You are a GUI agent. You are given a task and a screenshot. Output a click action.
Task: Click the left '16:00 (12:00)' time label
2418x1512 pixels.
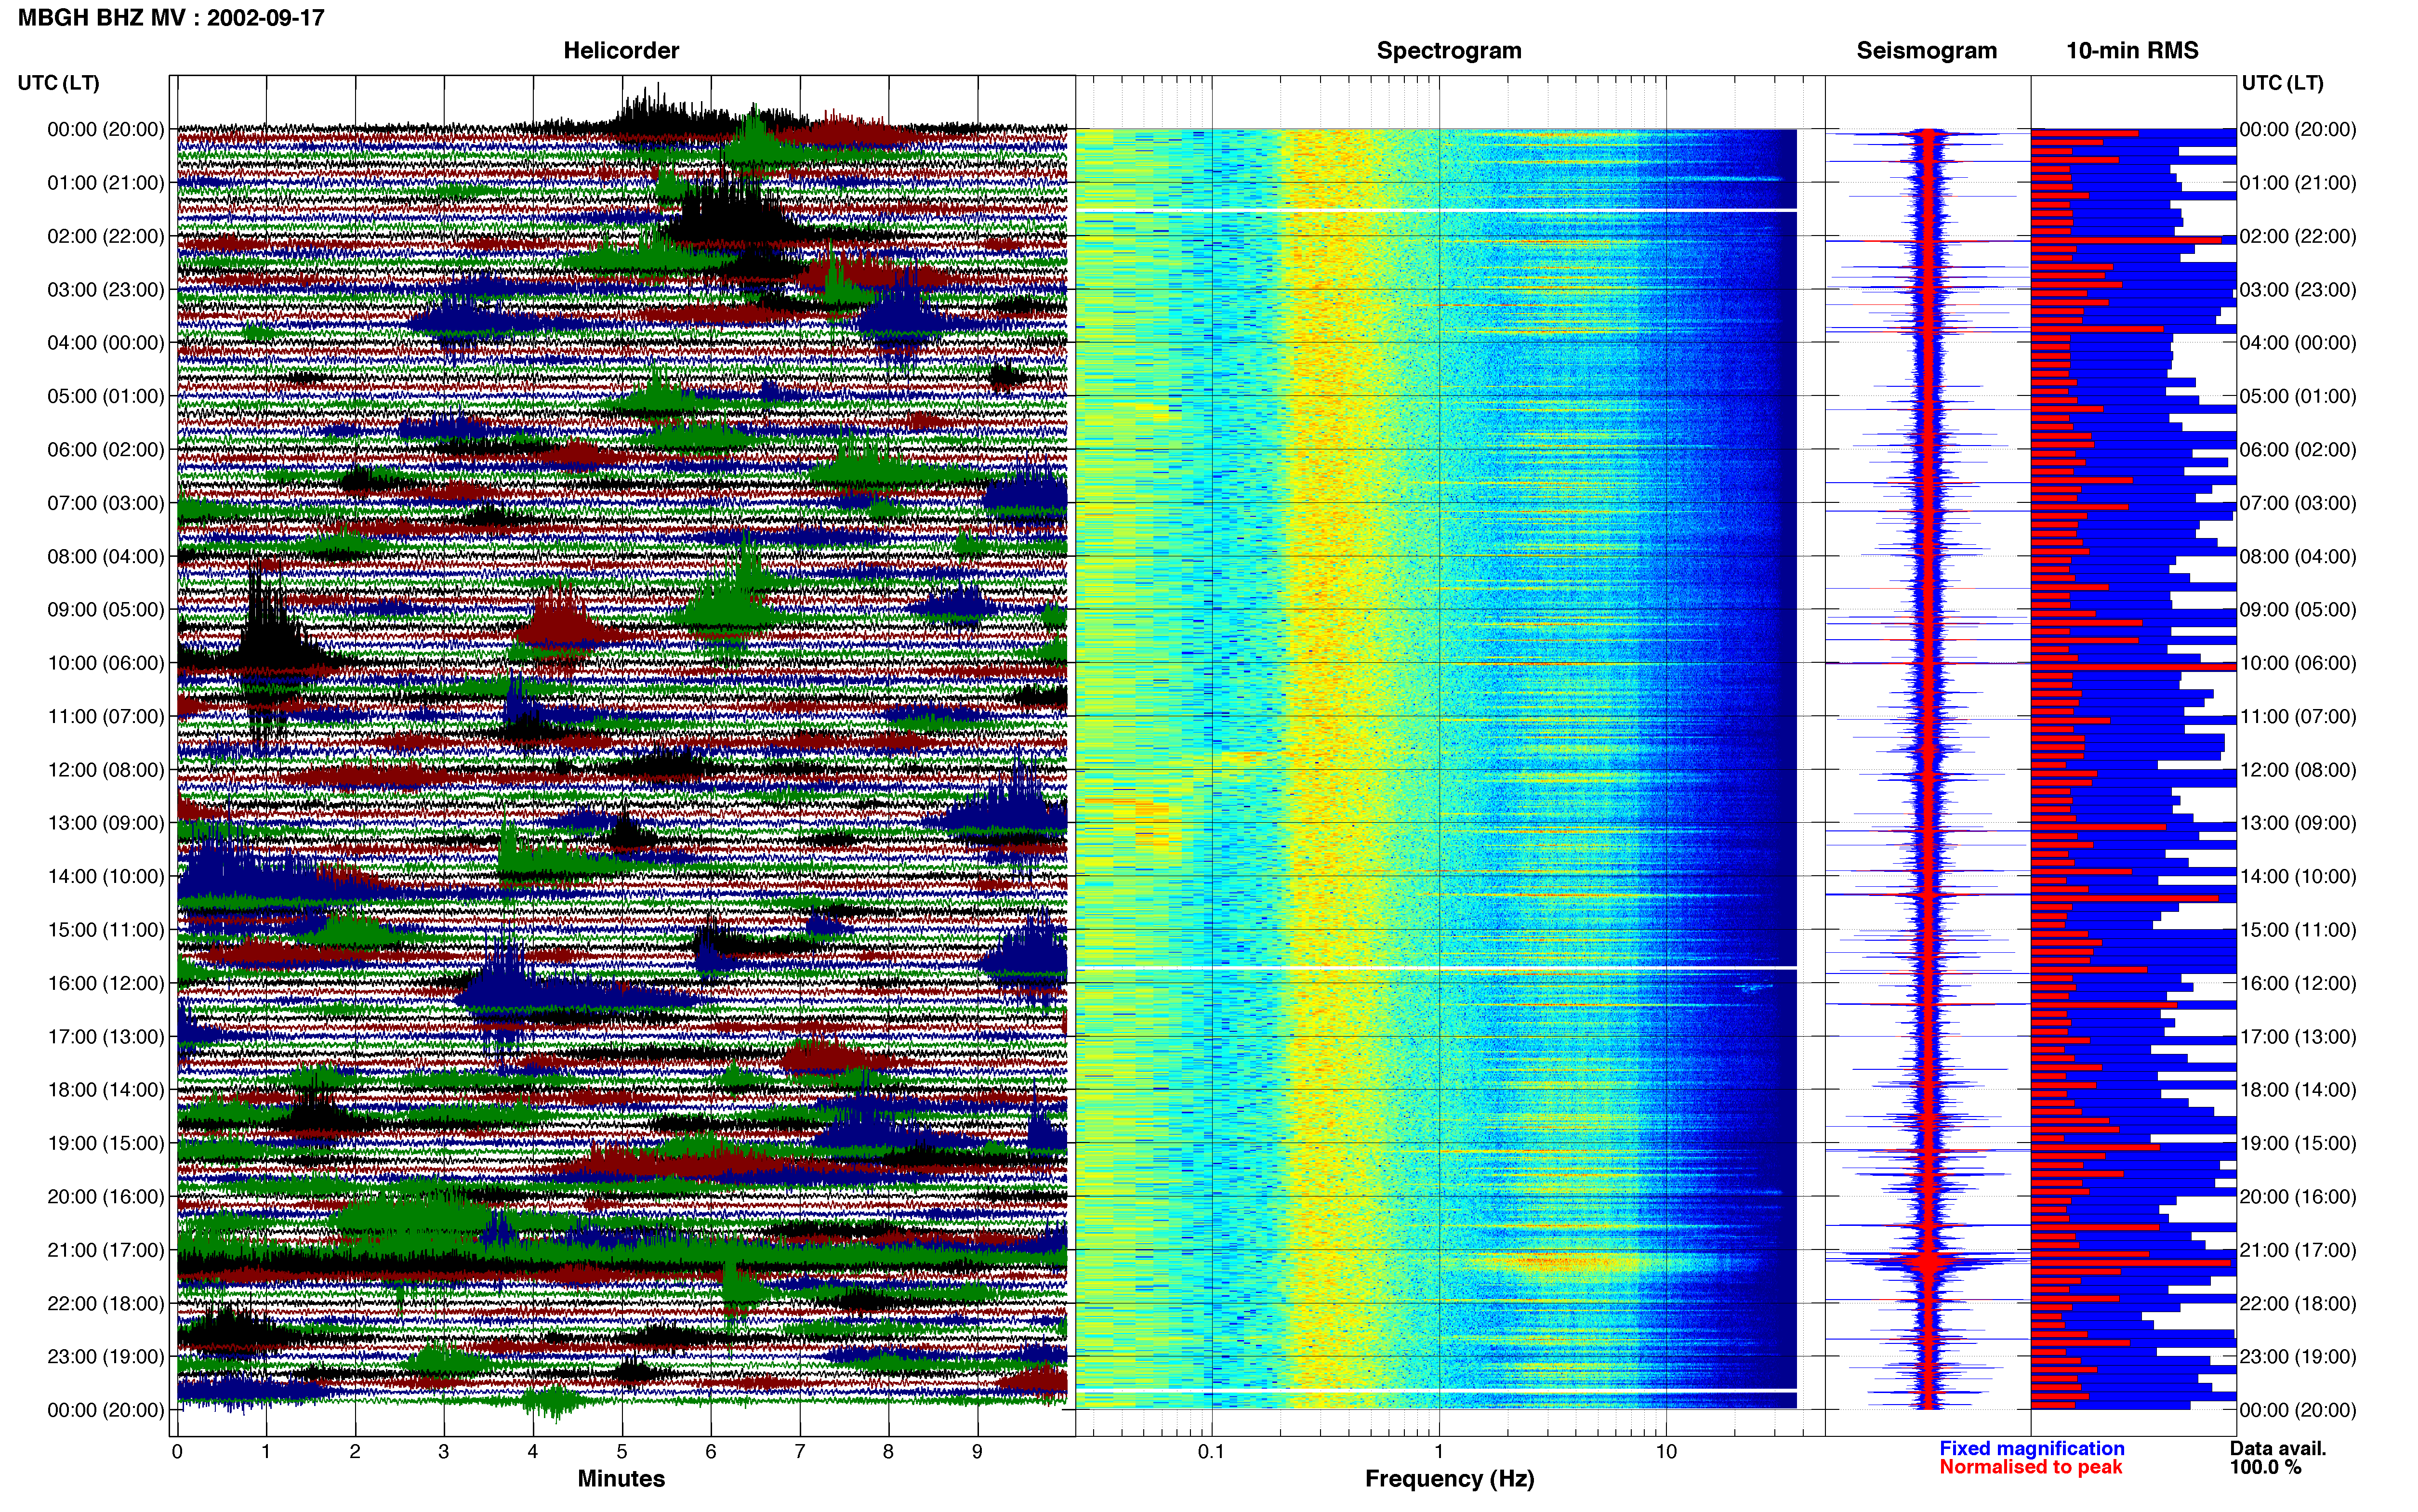(106, 983)
